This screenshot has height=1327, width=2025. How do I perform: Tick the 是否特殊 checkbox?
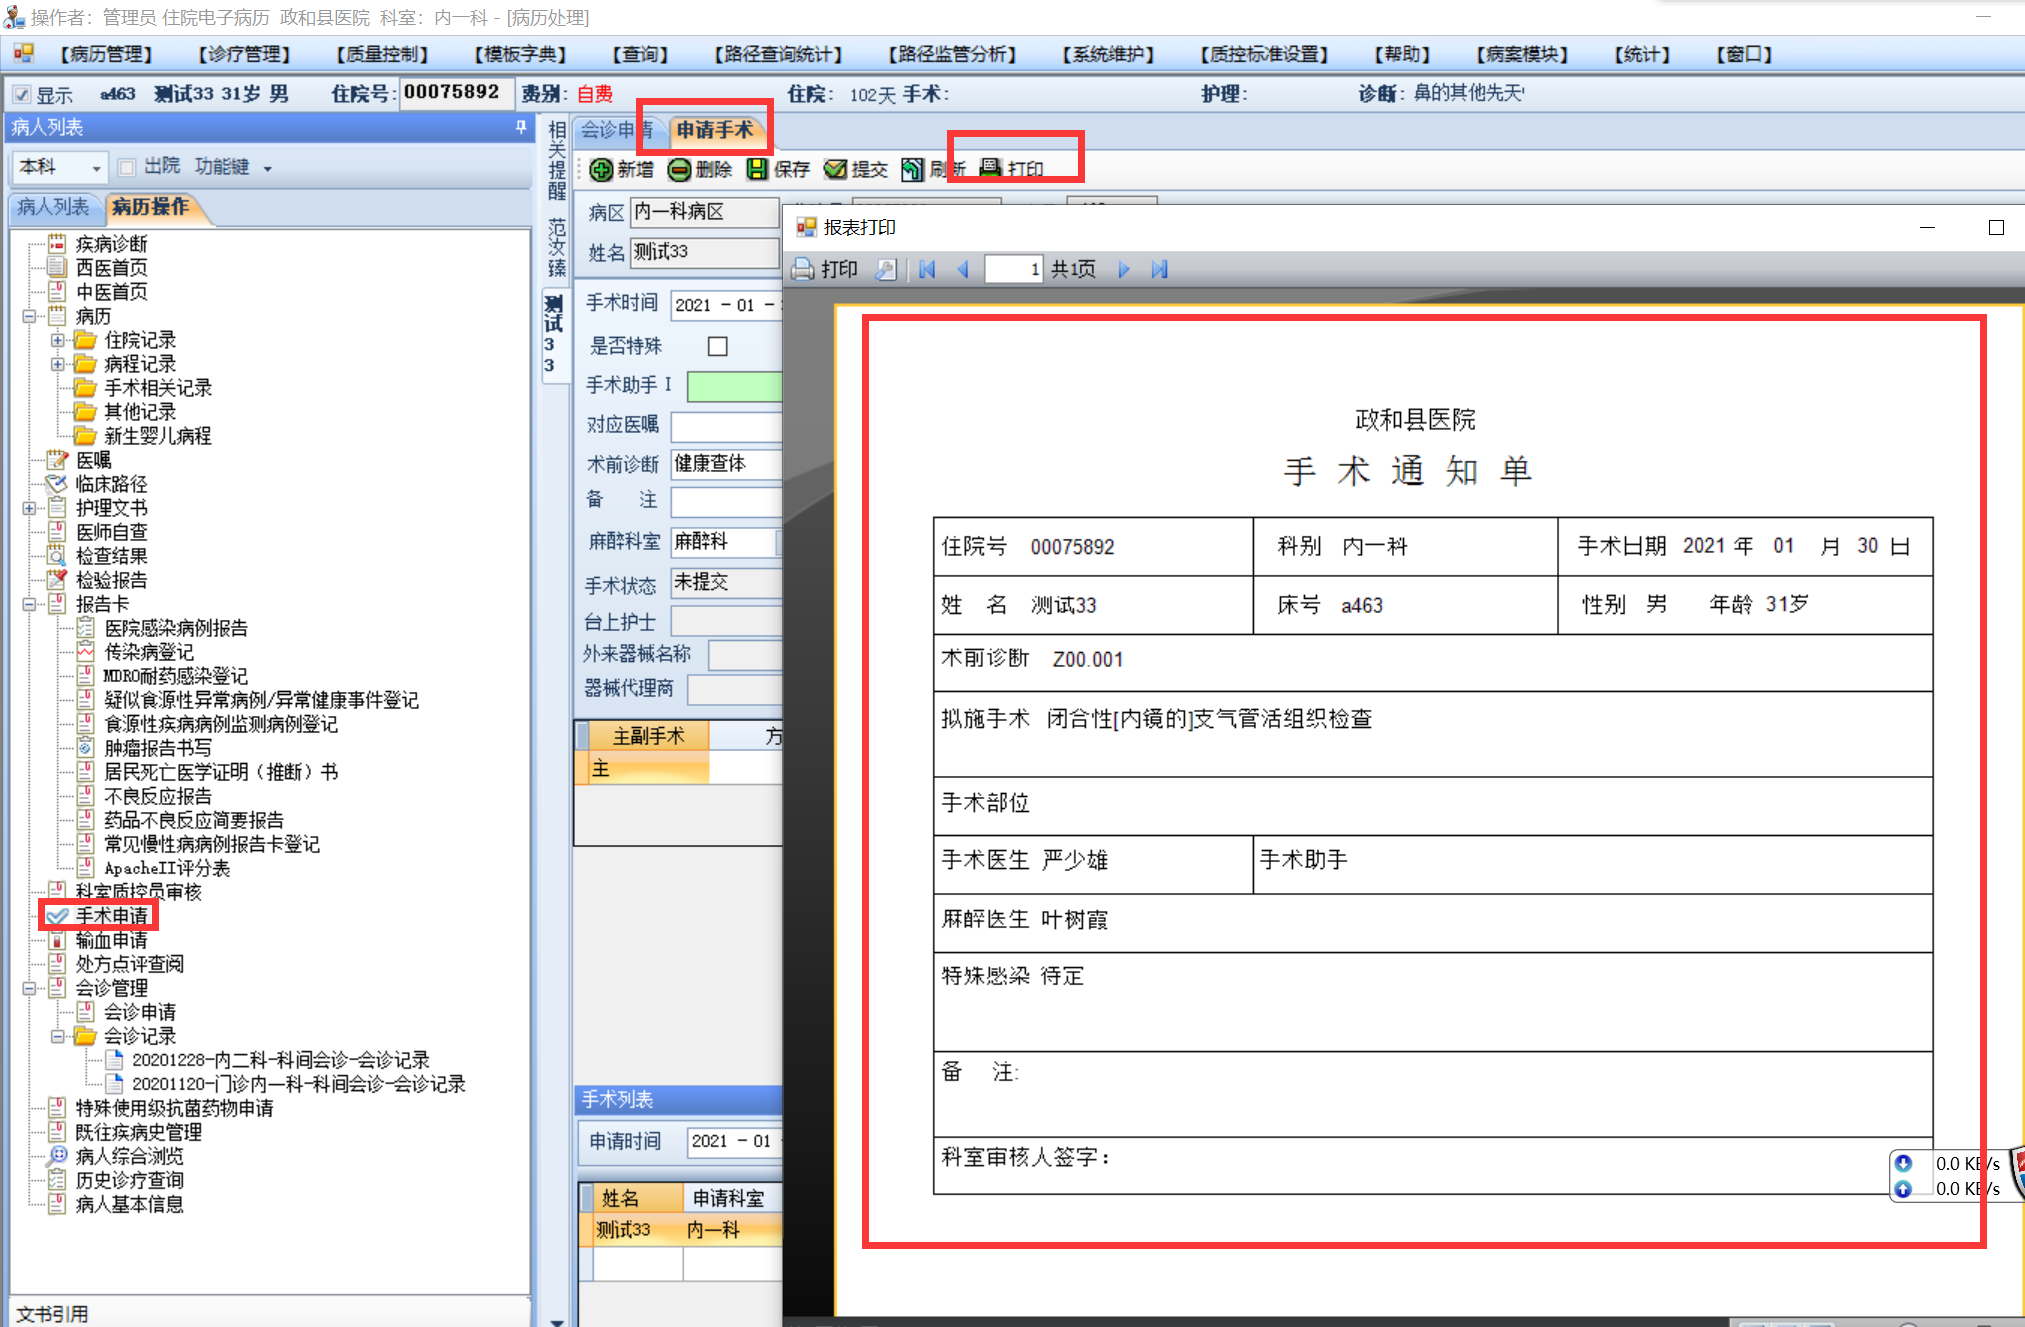coord(717,346)
